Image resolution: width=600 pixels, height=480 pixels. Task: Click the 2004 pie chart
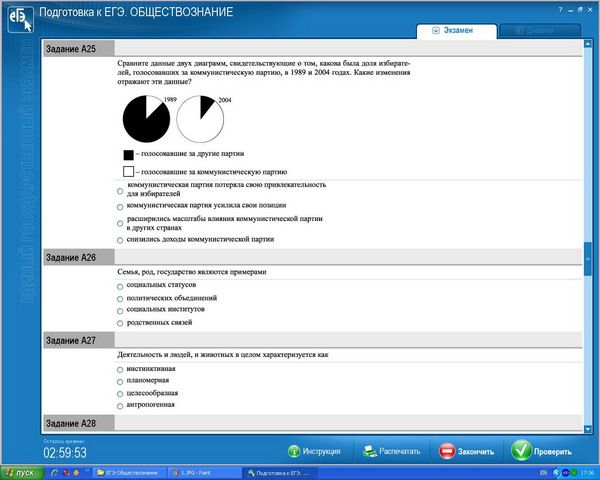(x=200, y=121)
